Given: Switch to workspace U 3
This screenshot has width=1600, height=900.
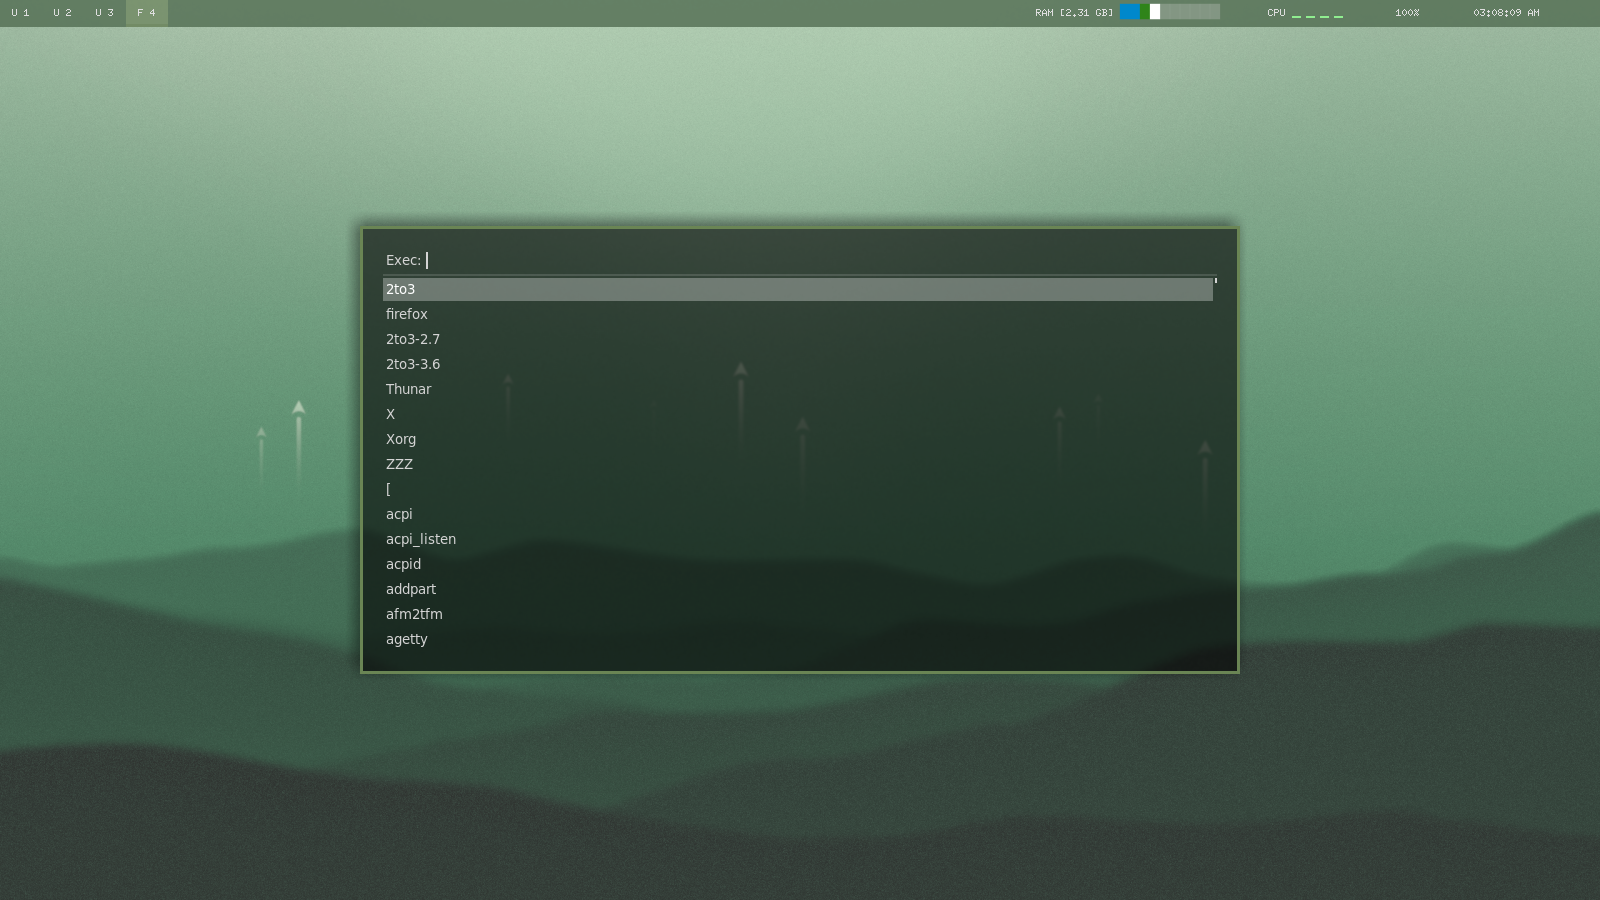Looking at the screenshot, I should 105,13.
